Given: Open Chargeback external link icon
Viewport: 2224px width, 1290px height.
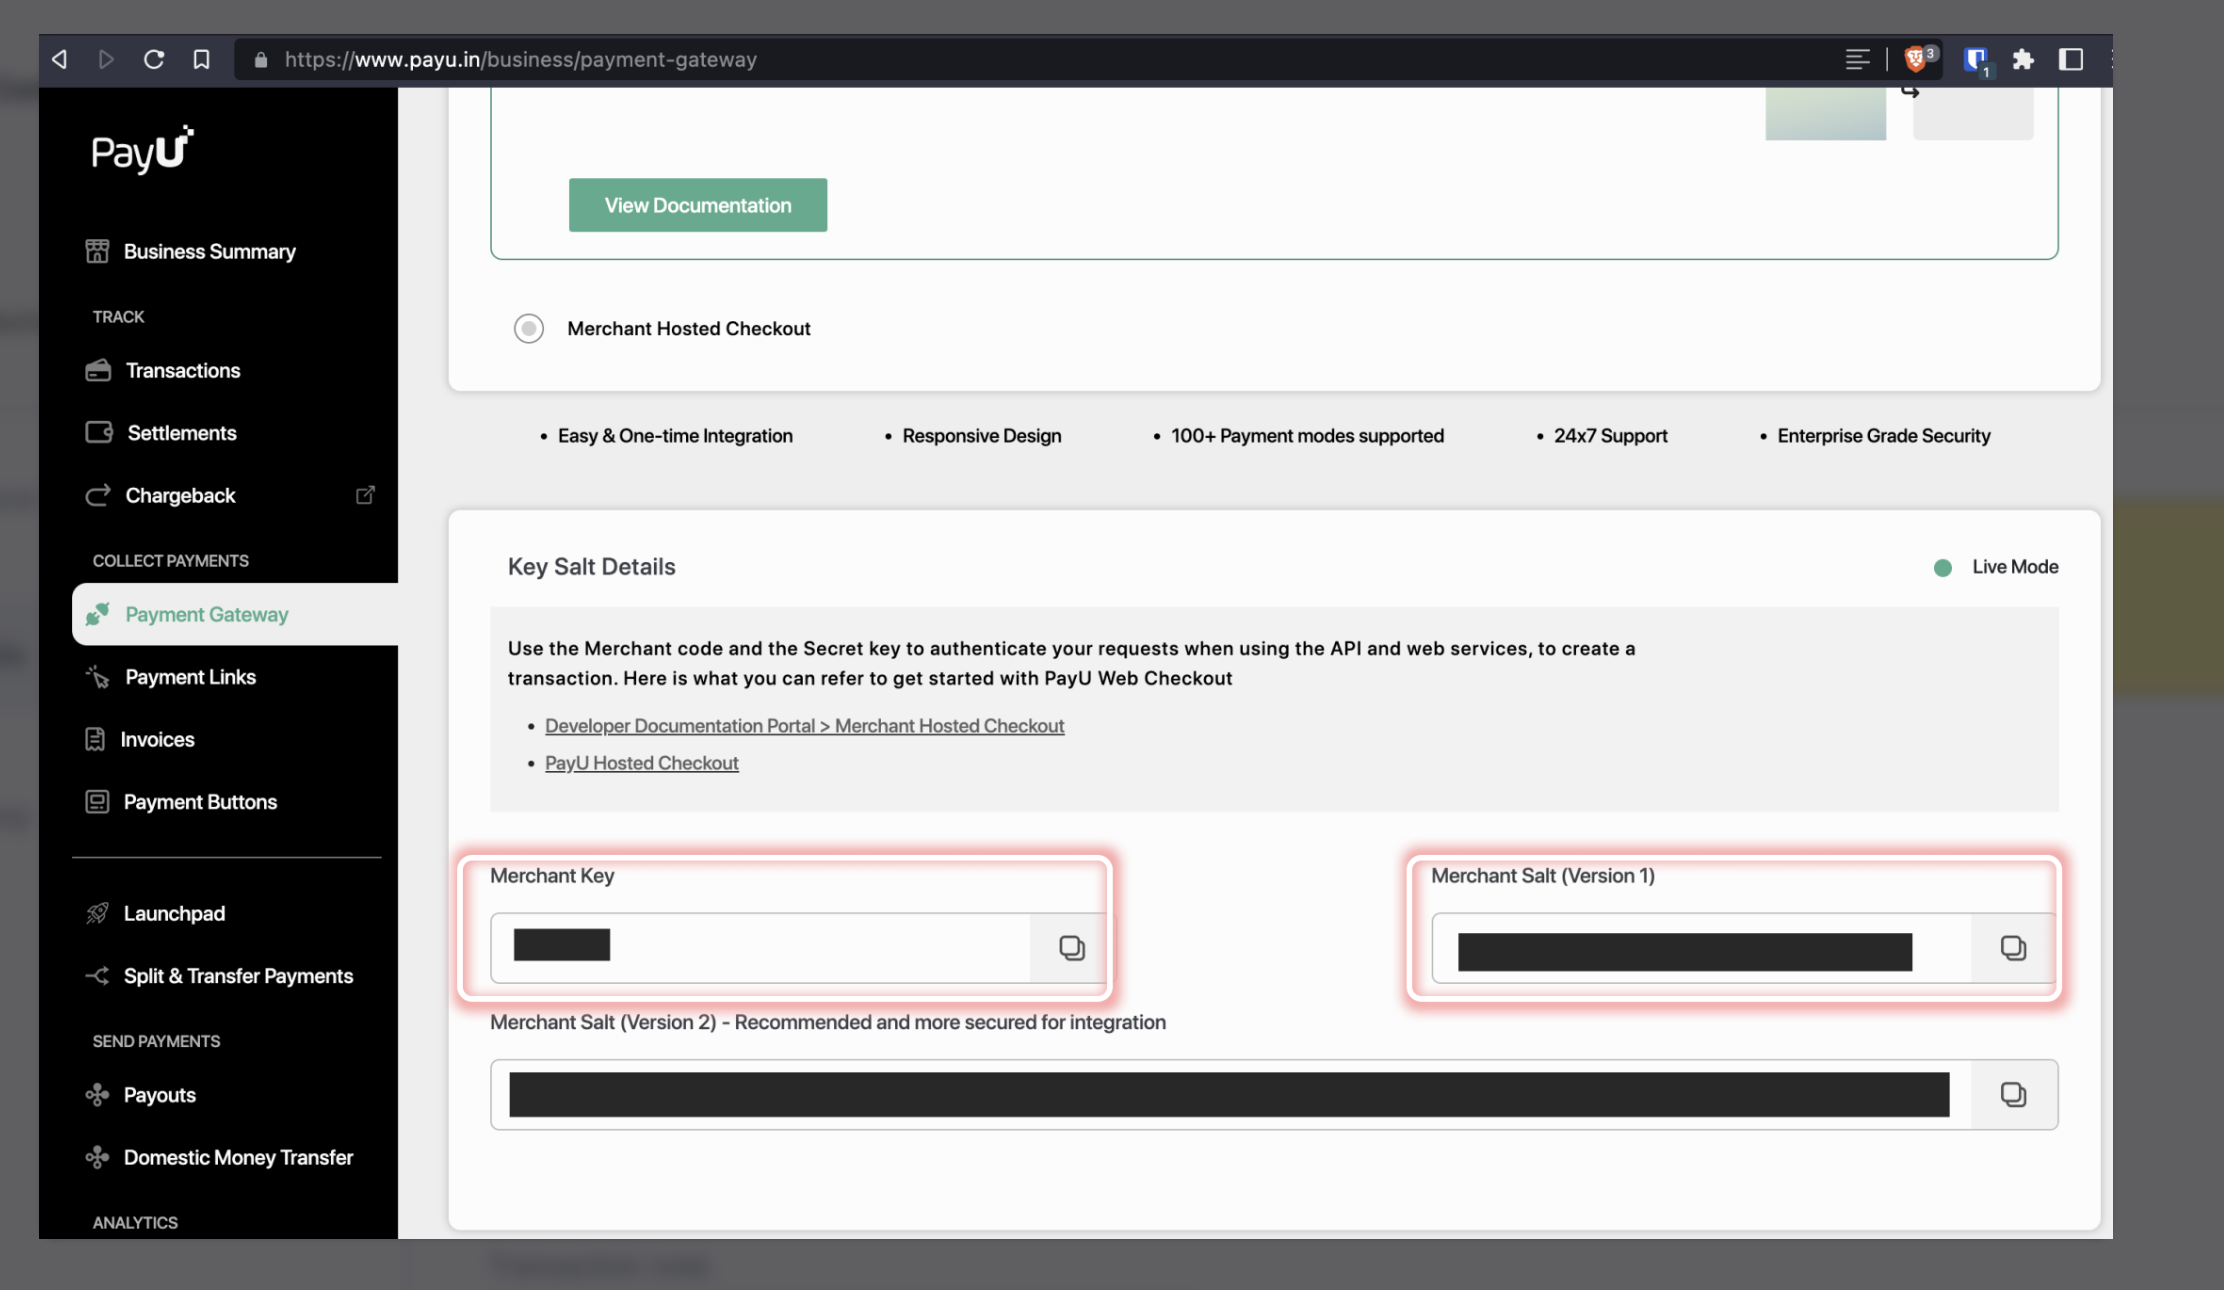Looking at the screenshot, I should point(365,495).
